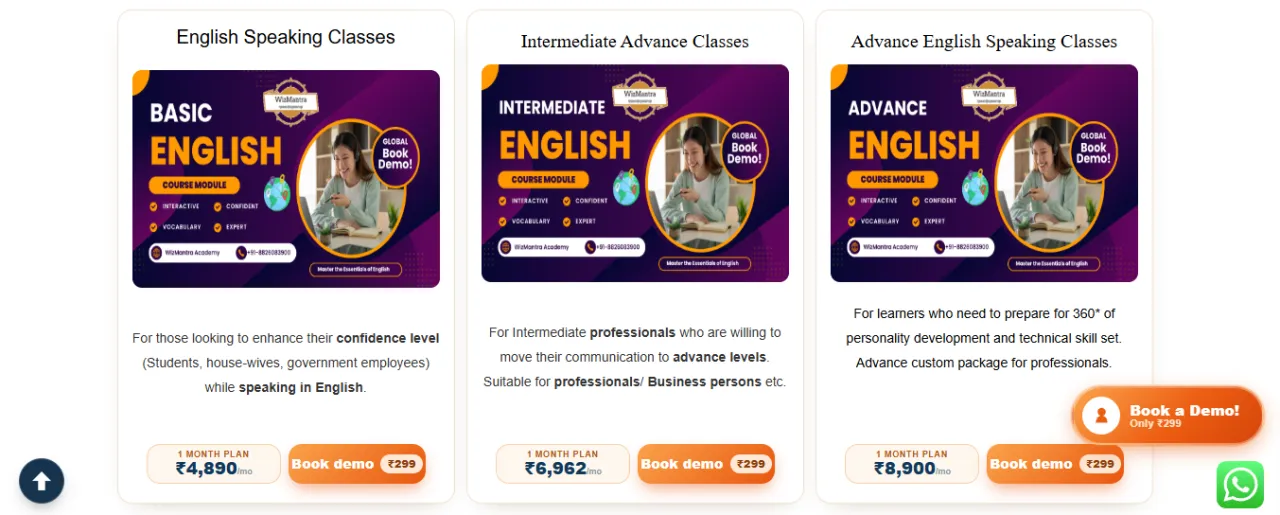Click the WhatsApp chat icon
The width and height of the screenshot is (1280, 515).
(x=1240, y=485)
